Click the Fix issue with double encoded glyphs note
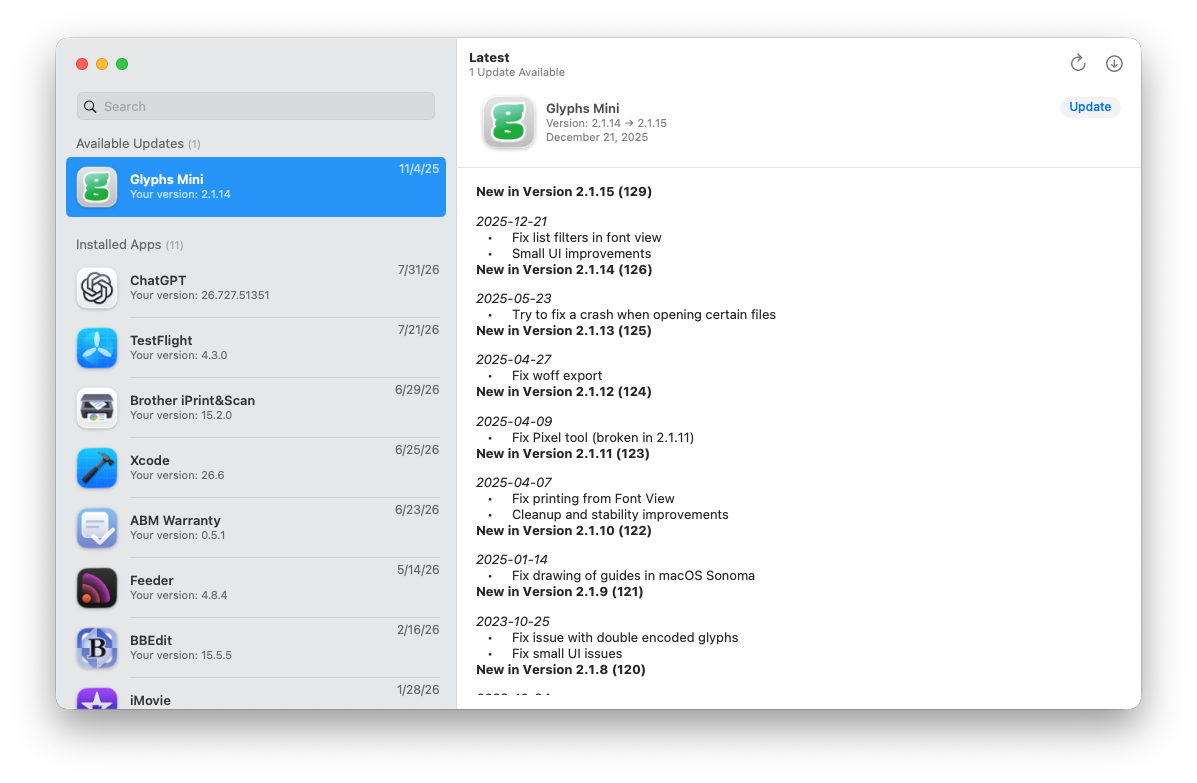This screenshot has height=783, width=1197. point(624,637)
